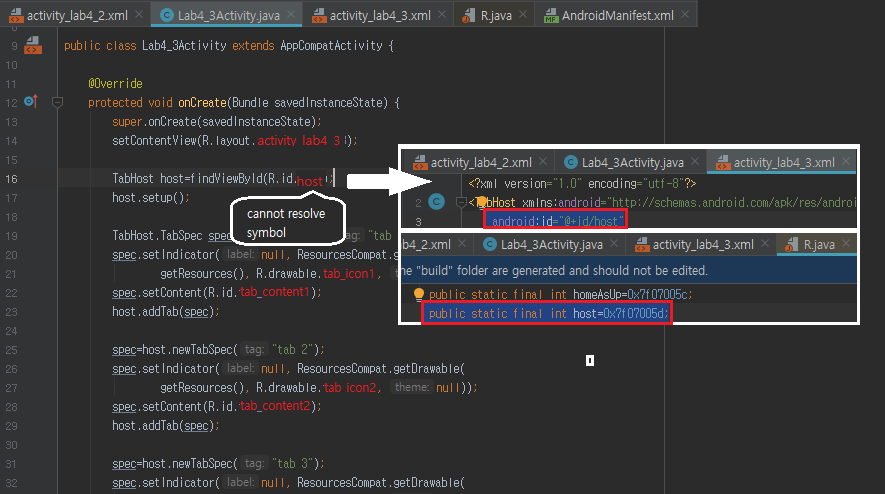Close the R.java tab
Image resolution: width=885 pixels, height=494 pixels.
[523, 15]
